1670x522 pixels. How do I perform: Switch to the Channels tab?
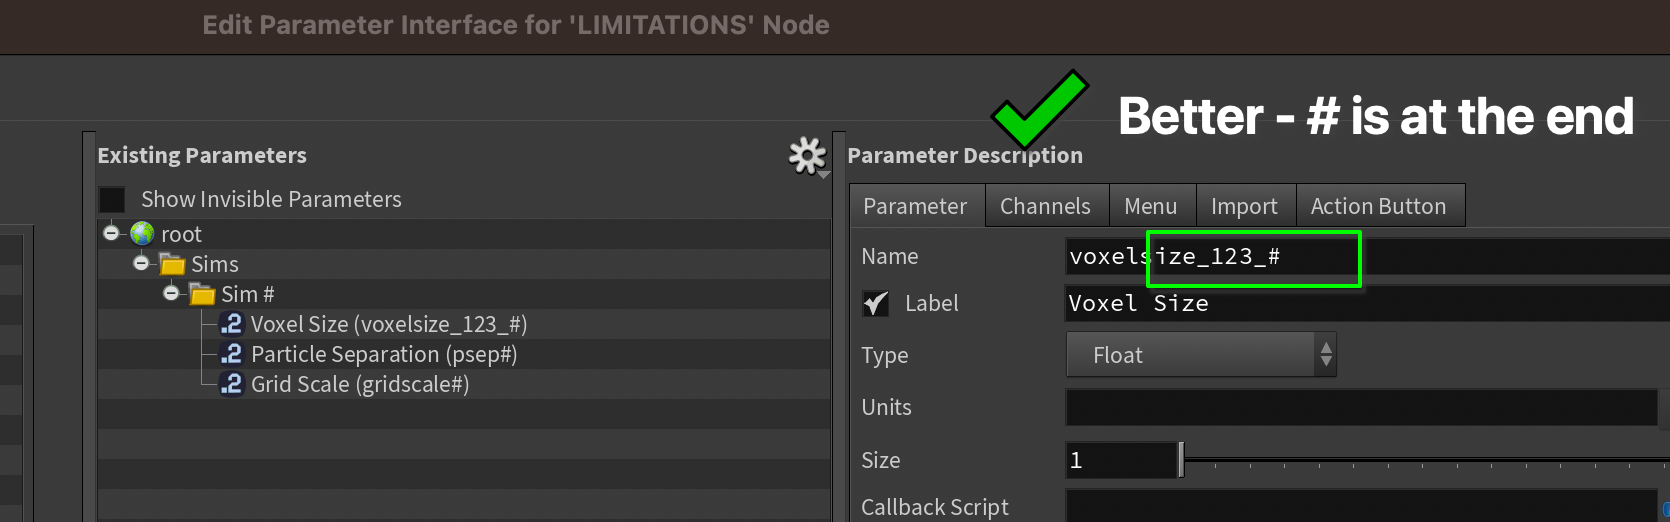tap(1045, 206)
